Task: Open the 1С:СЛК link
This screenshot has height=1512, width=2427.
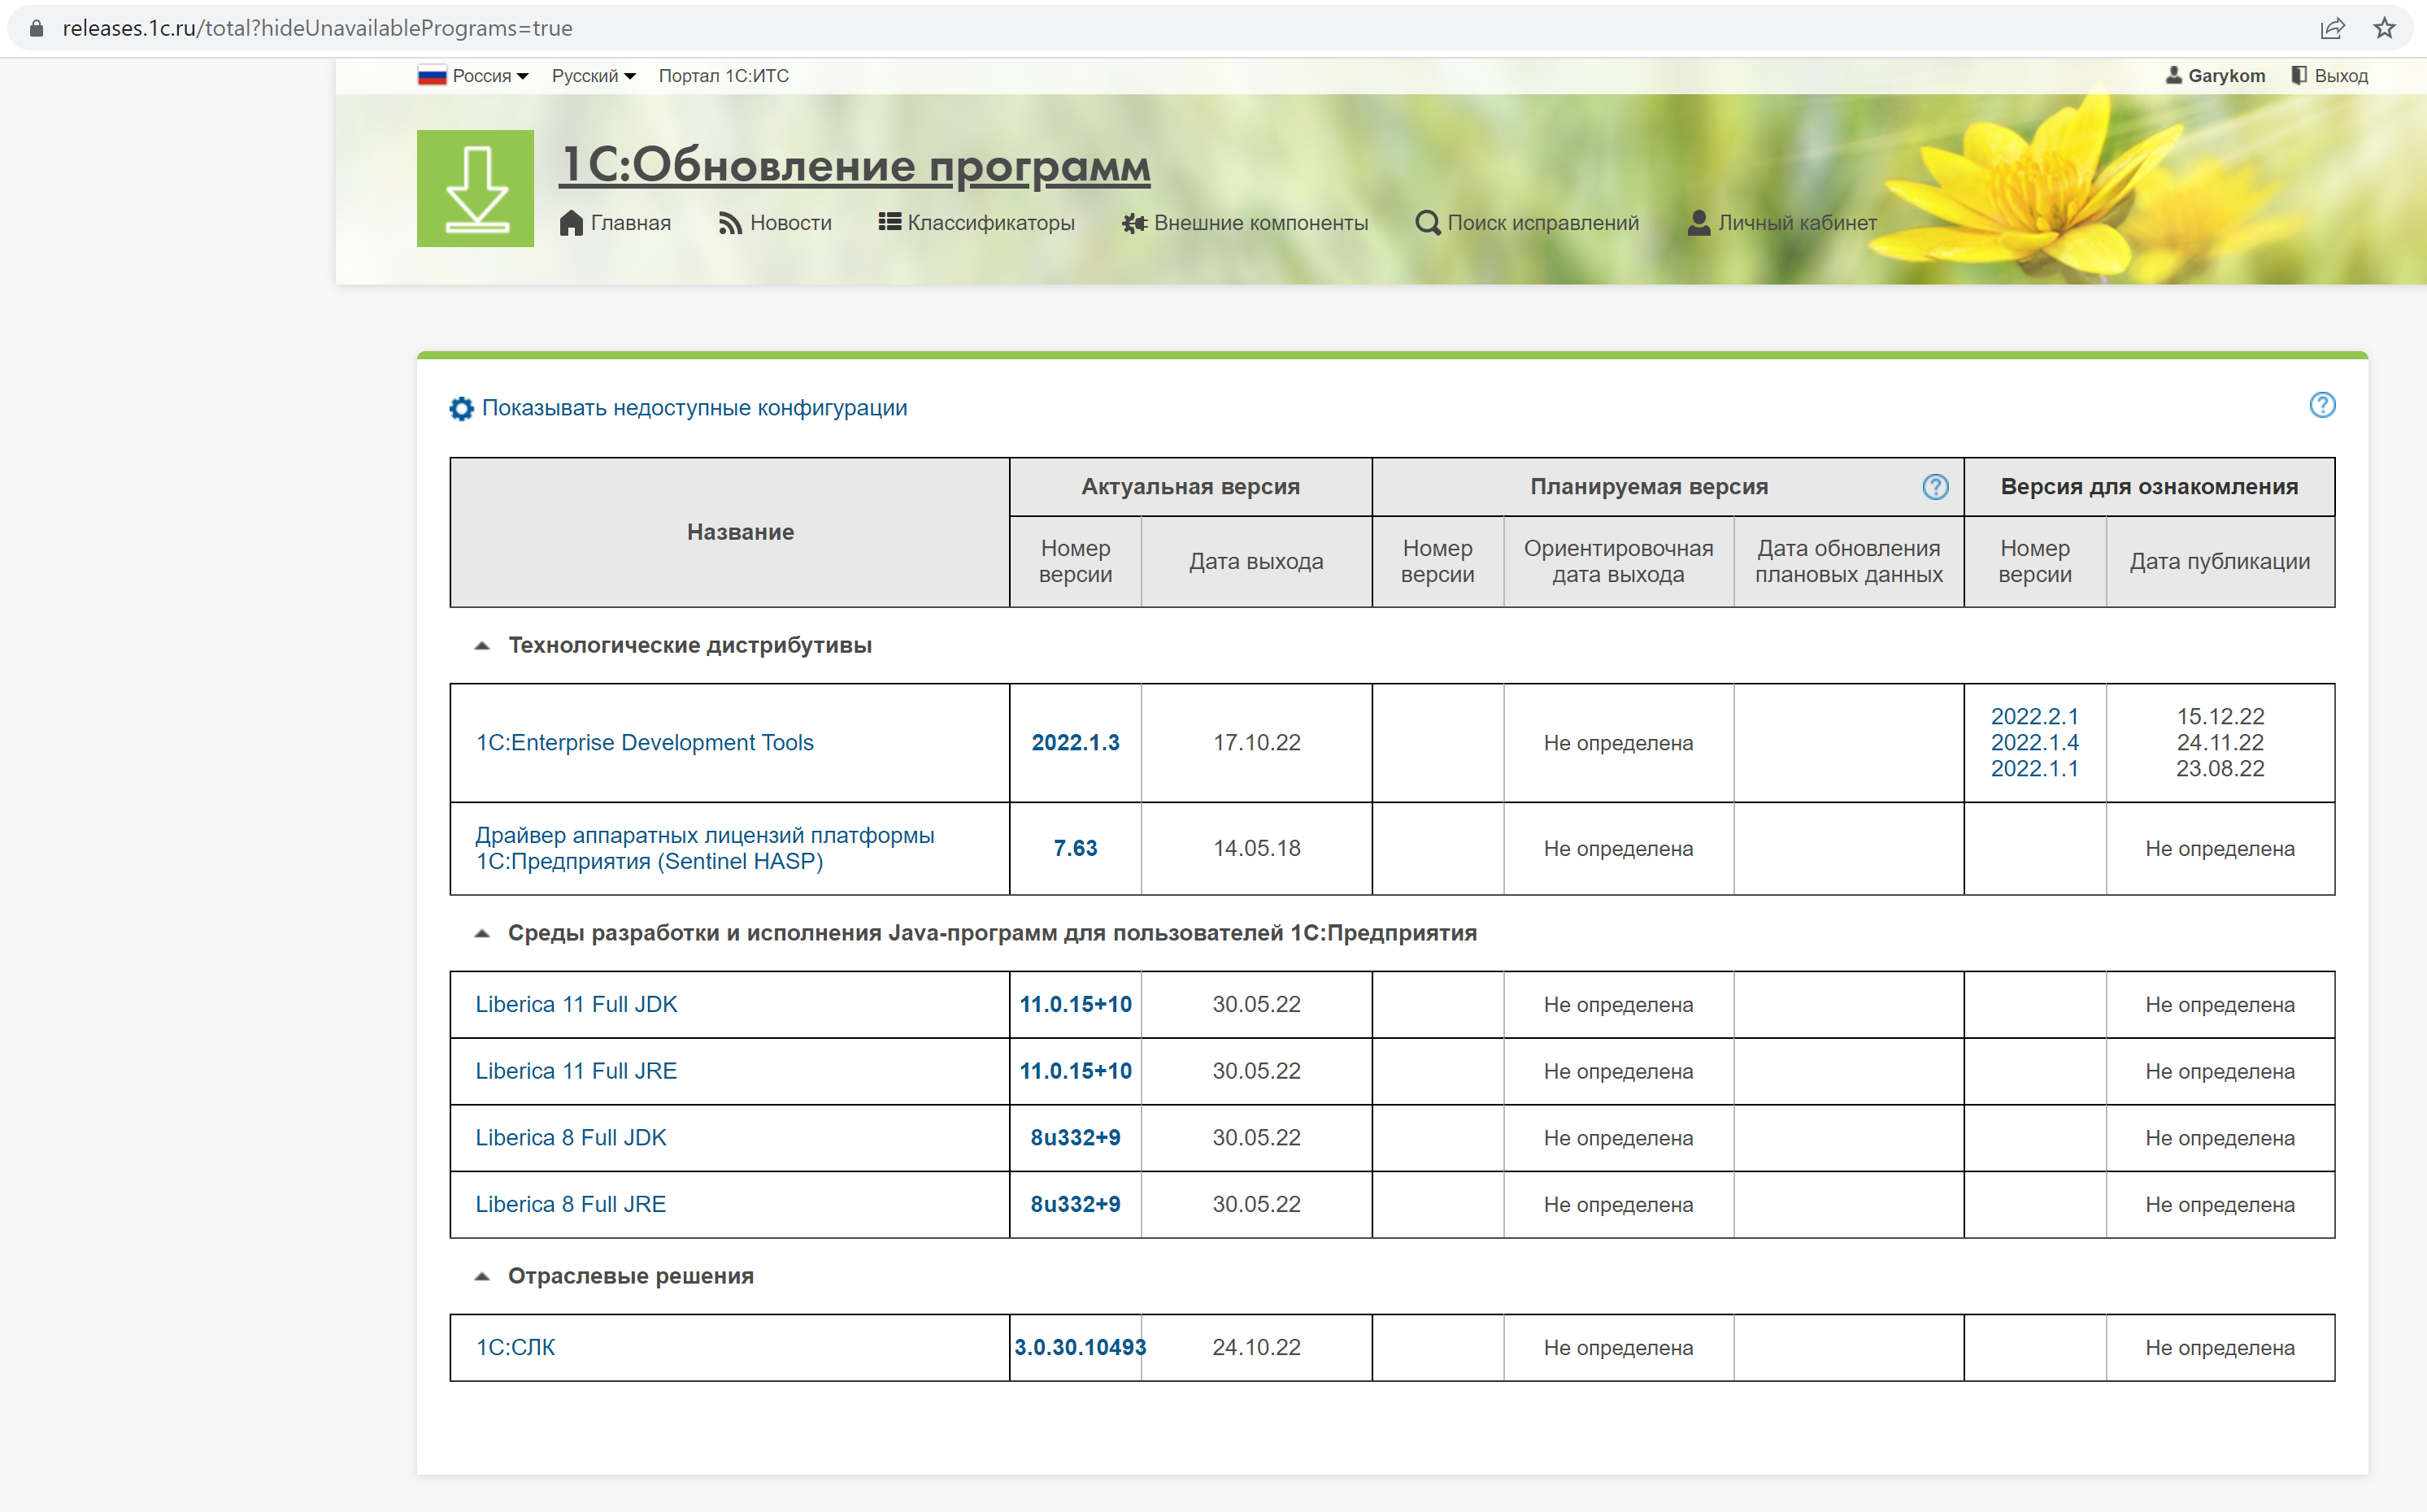Action: (x=516, y=1348)
